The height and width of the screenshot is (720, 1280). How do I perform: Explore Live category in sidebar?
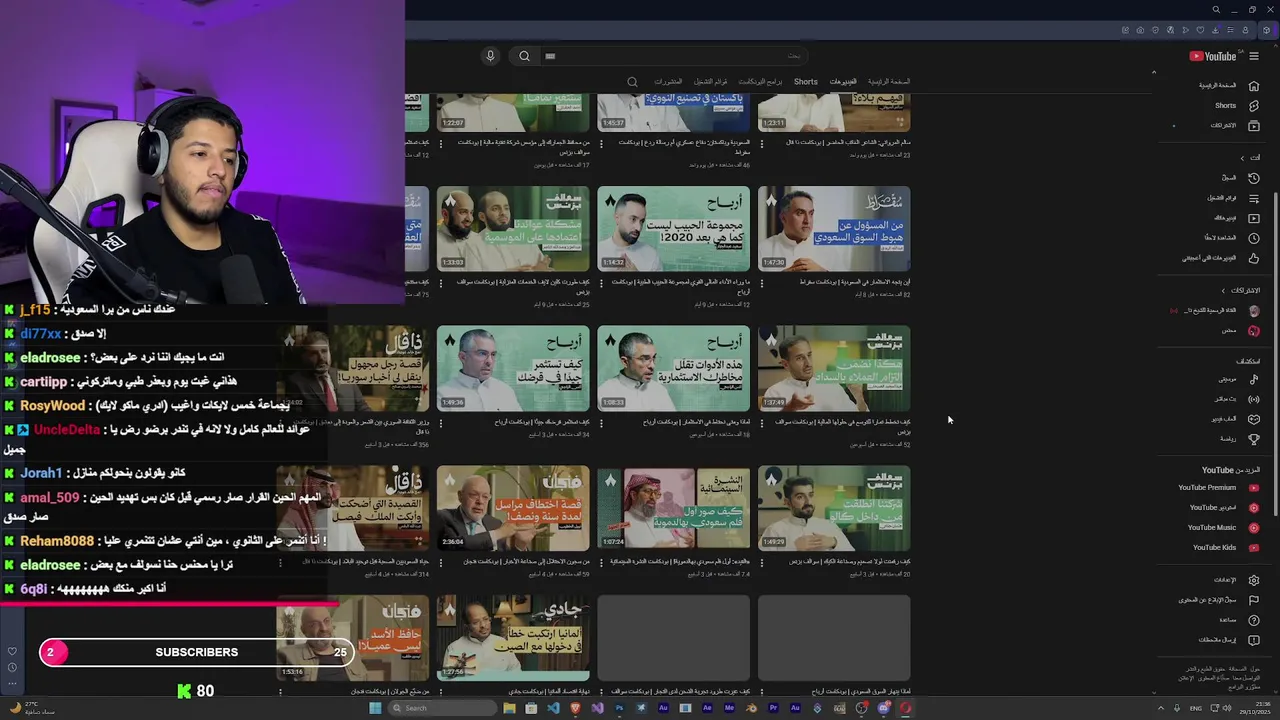tap(1236, 399)
